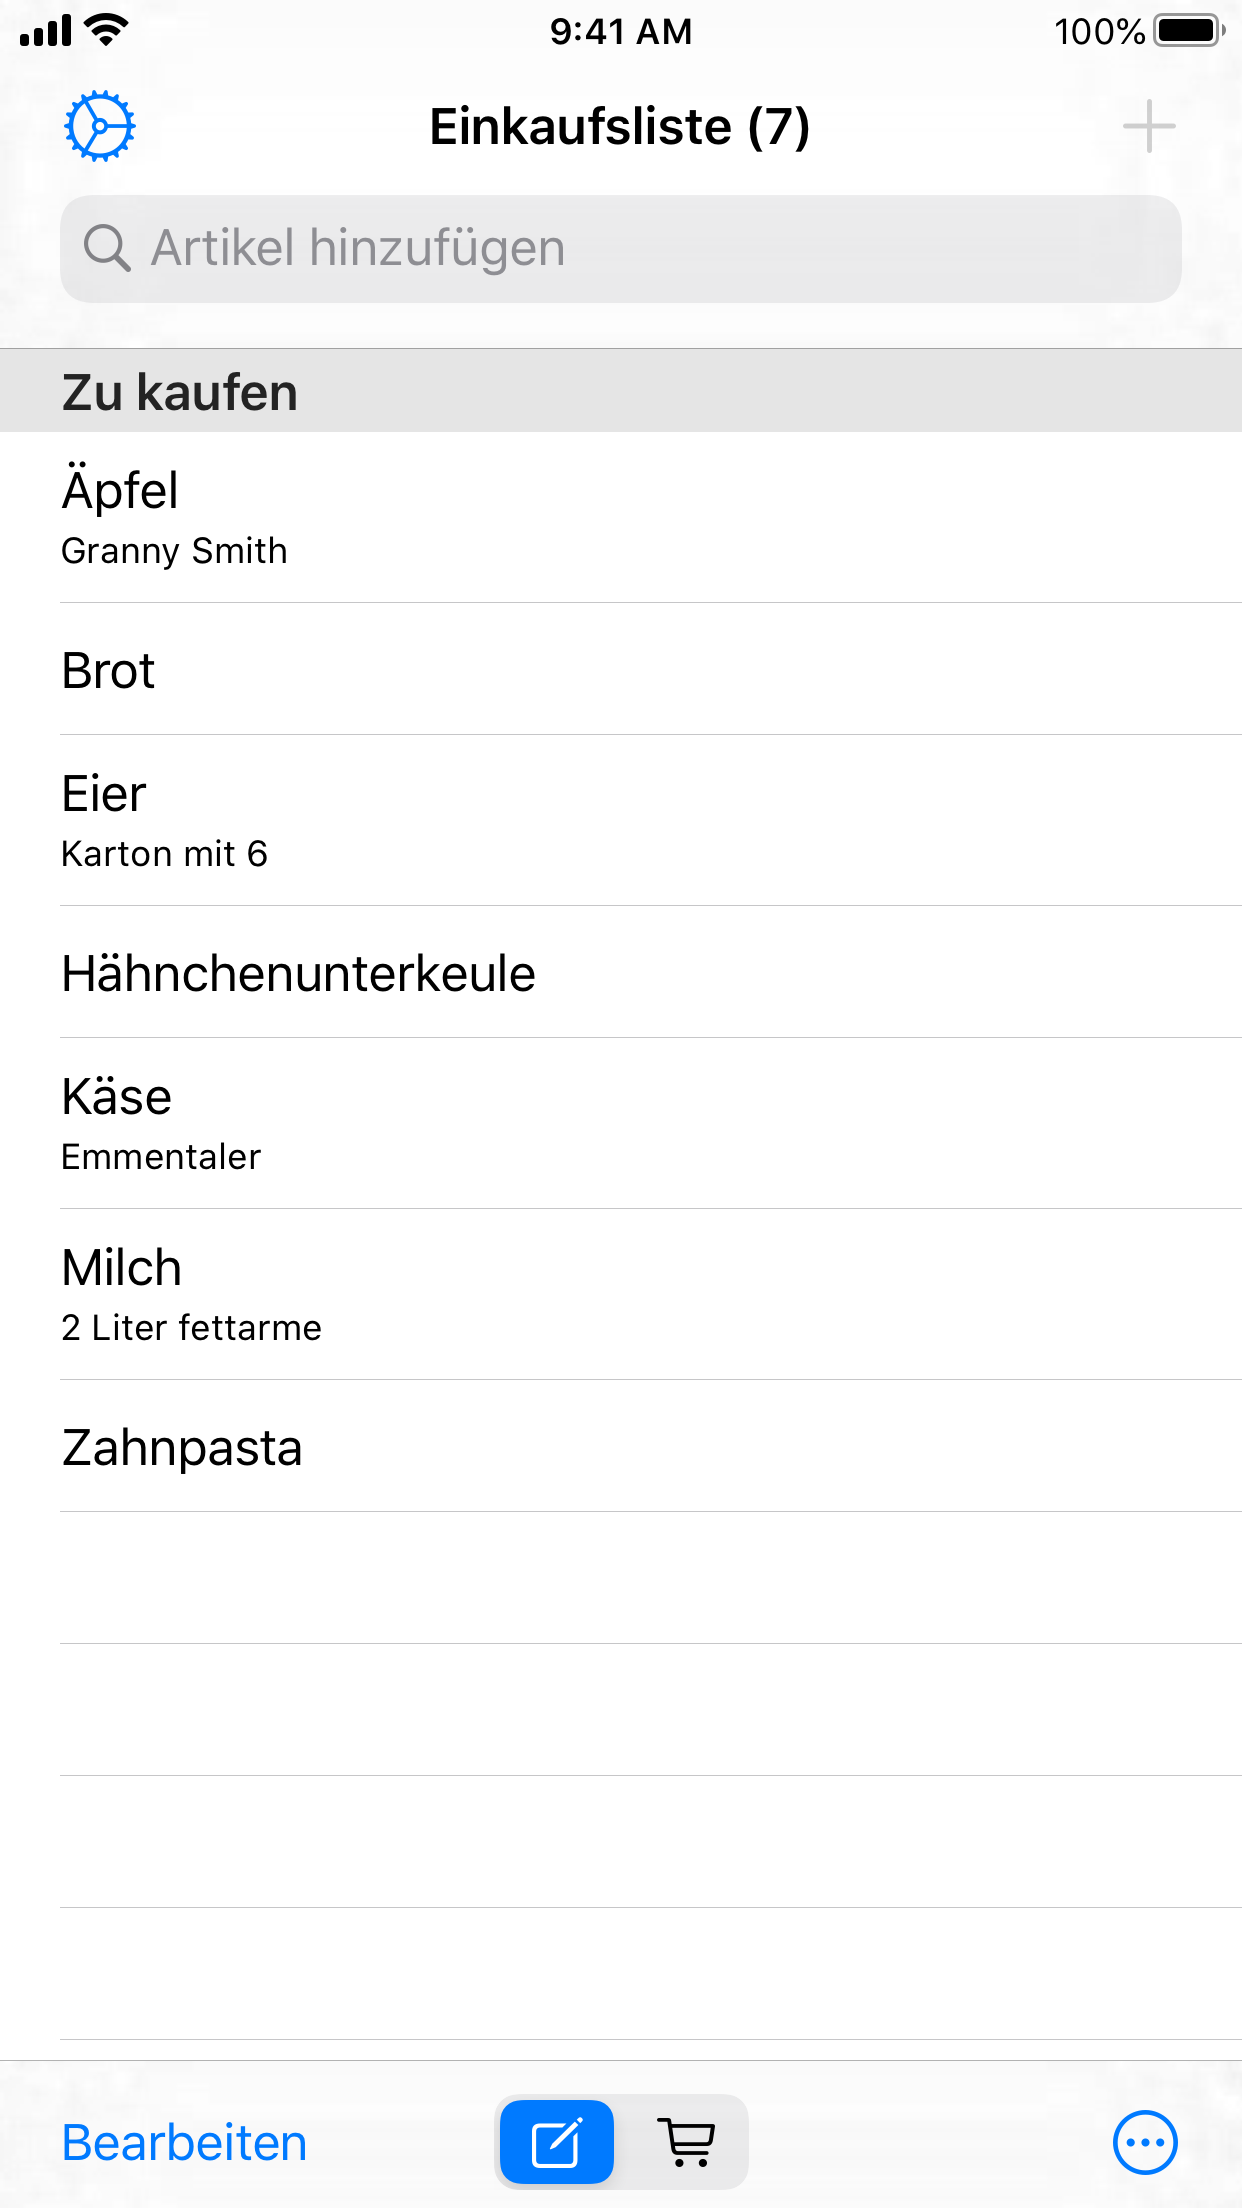Tap the Bearbeiten button

184,2143
